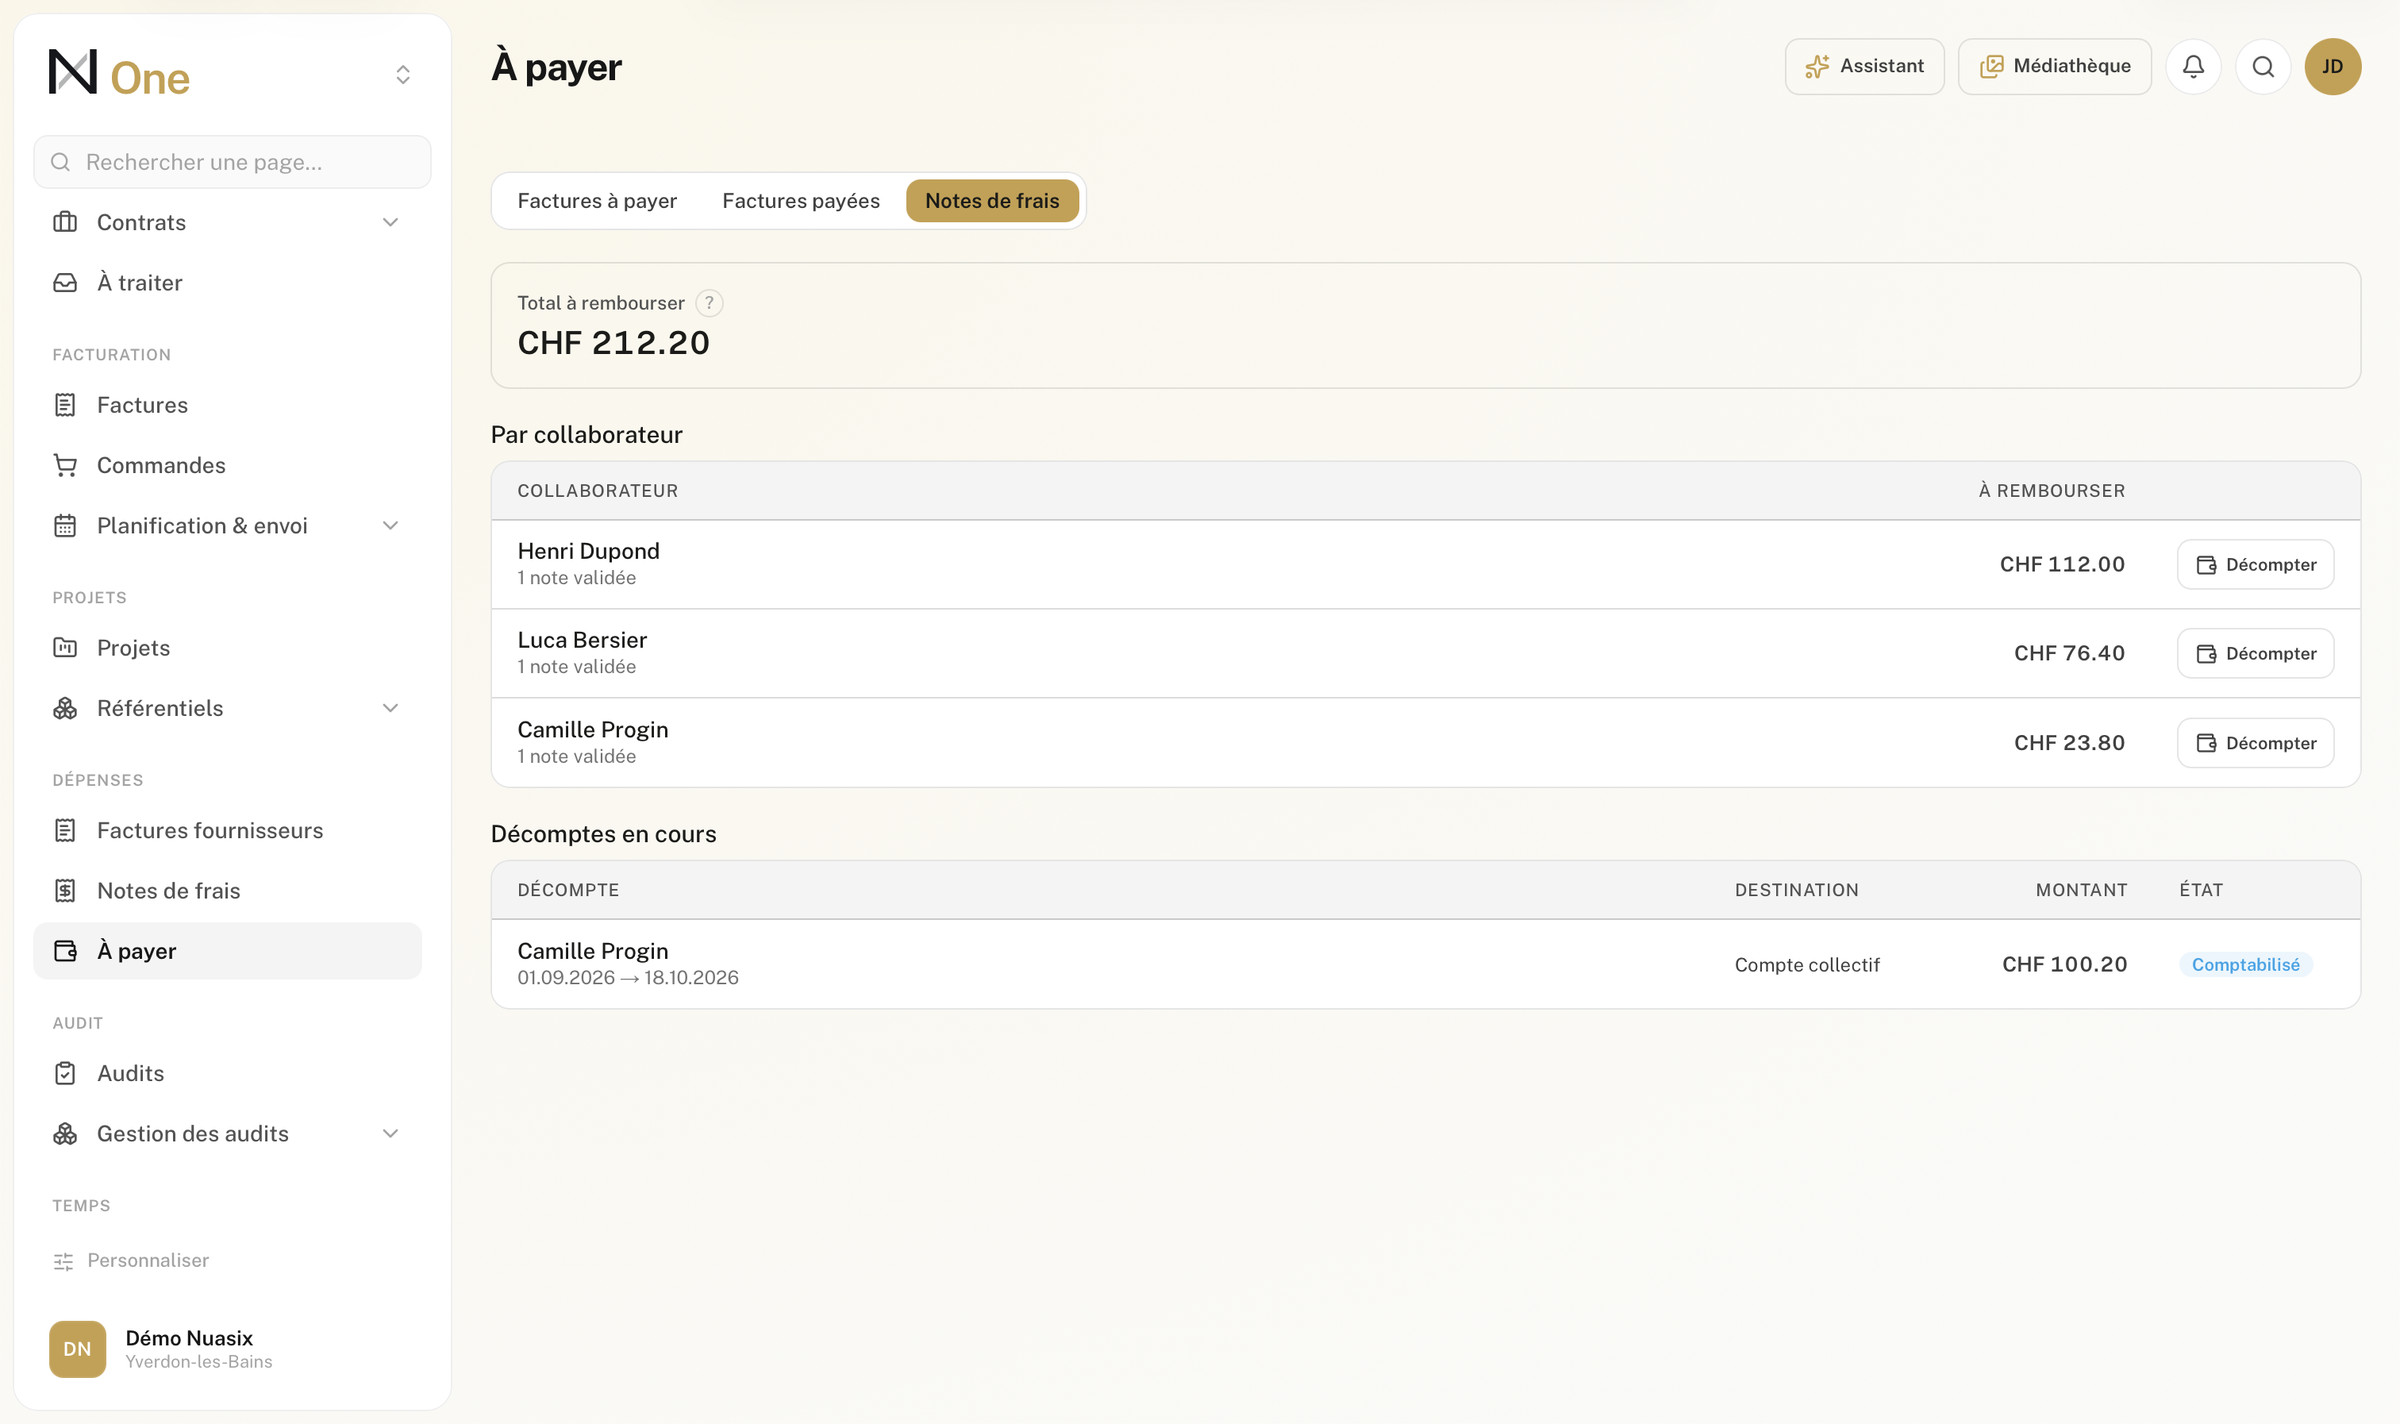Click Henri Dupond collaborator name
Screen dimensions: 2400x1424
(x=588, y=551)
